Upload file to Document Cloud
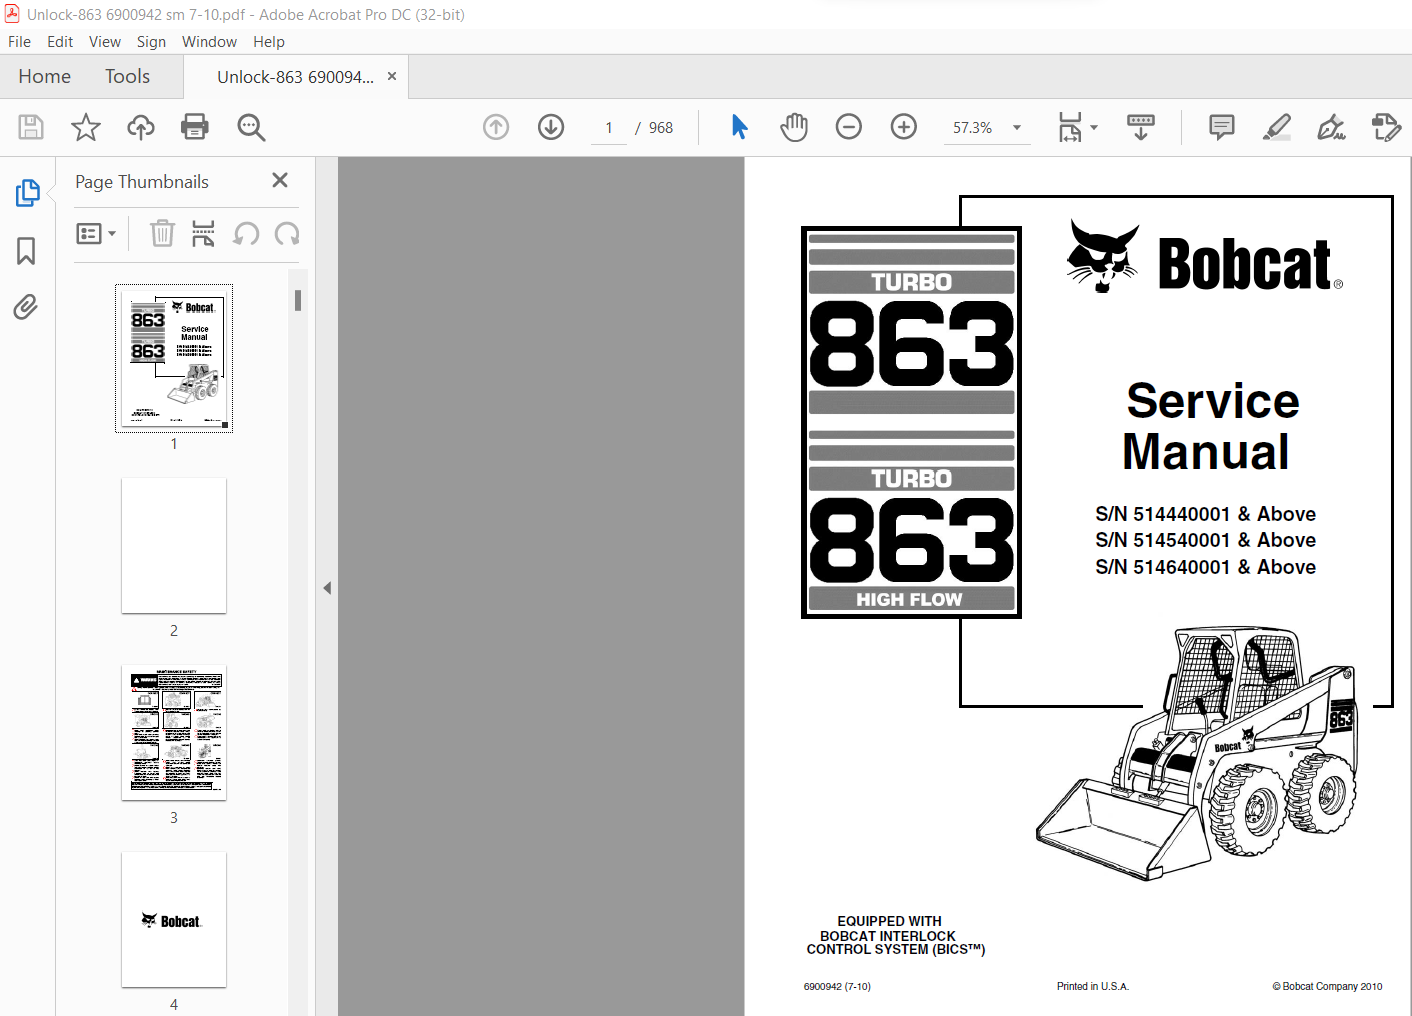1412x1016 pixels. coord(141,127)
